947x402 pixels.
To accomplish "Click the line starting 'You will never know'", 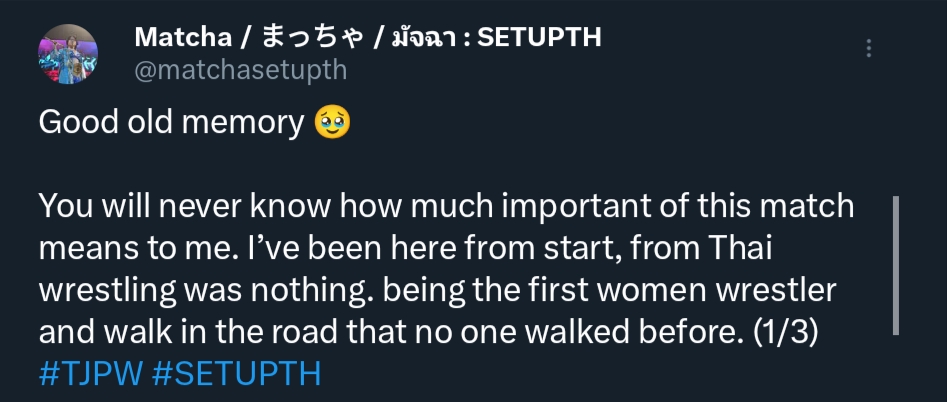I will [x=446, y=206].
